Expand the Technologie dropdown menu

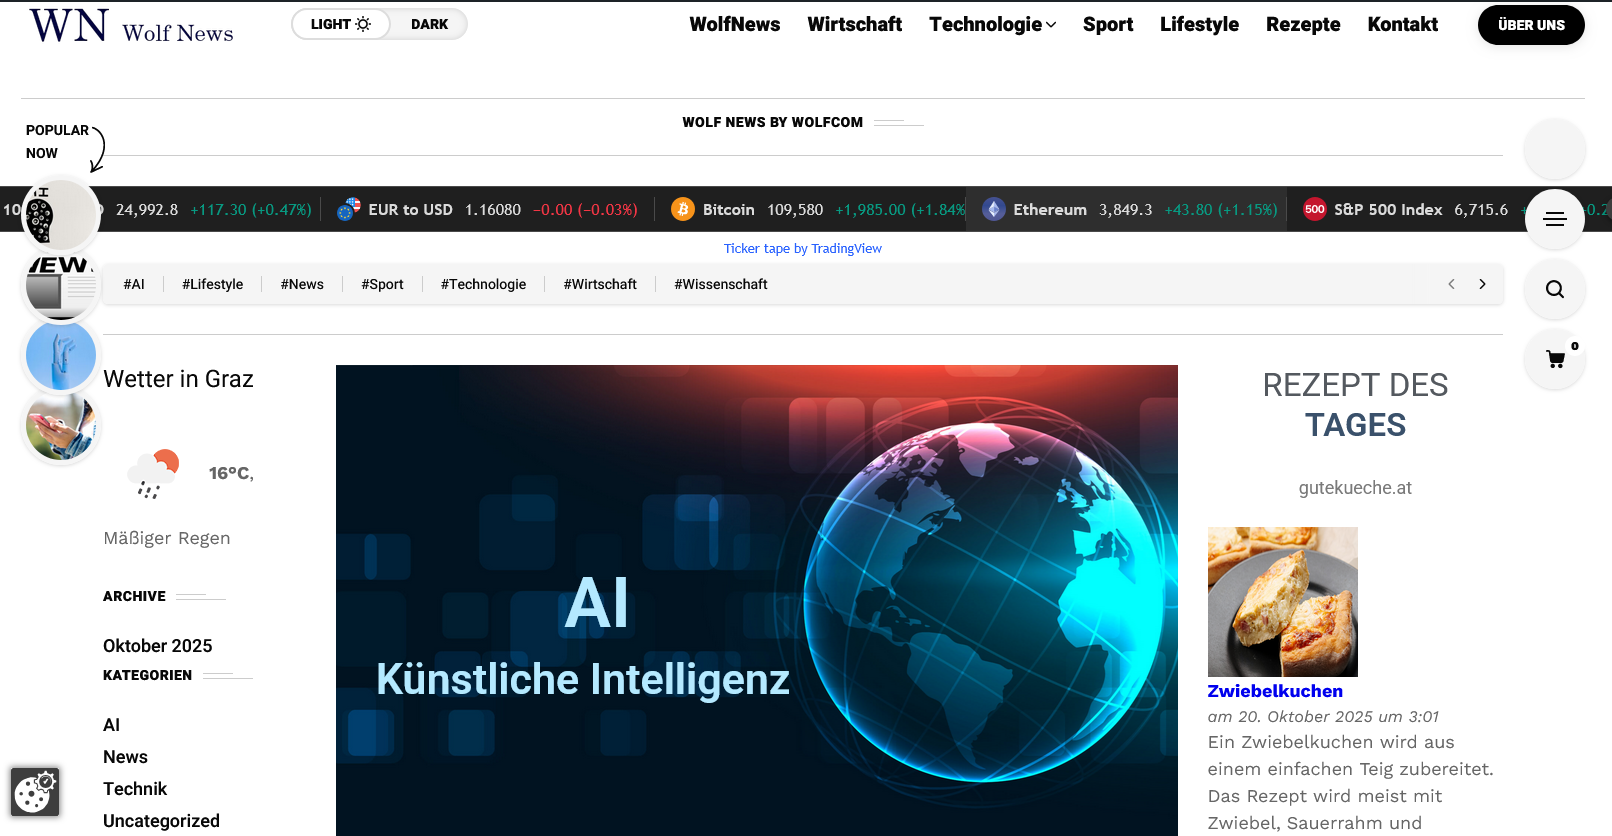(x=992, y=24)
